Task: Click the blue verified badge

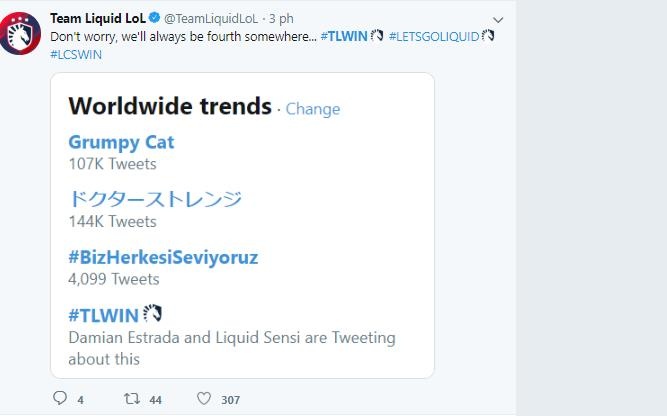Action: click(x=155, y=19)
